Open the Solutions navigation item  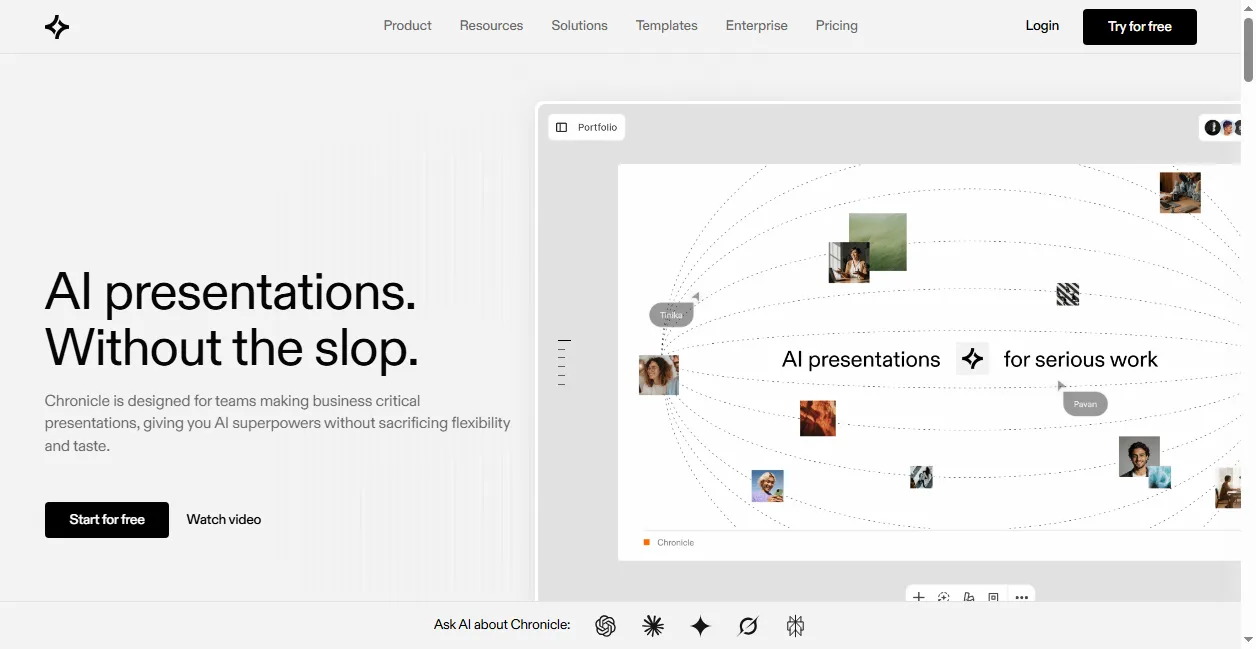click(579, 26)
